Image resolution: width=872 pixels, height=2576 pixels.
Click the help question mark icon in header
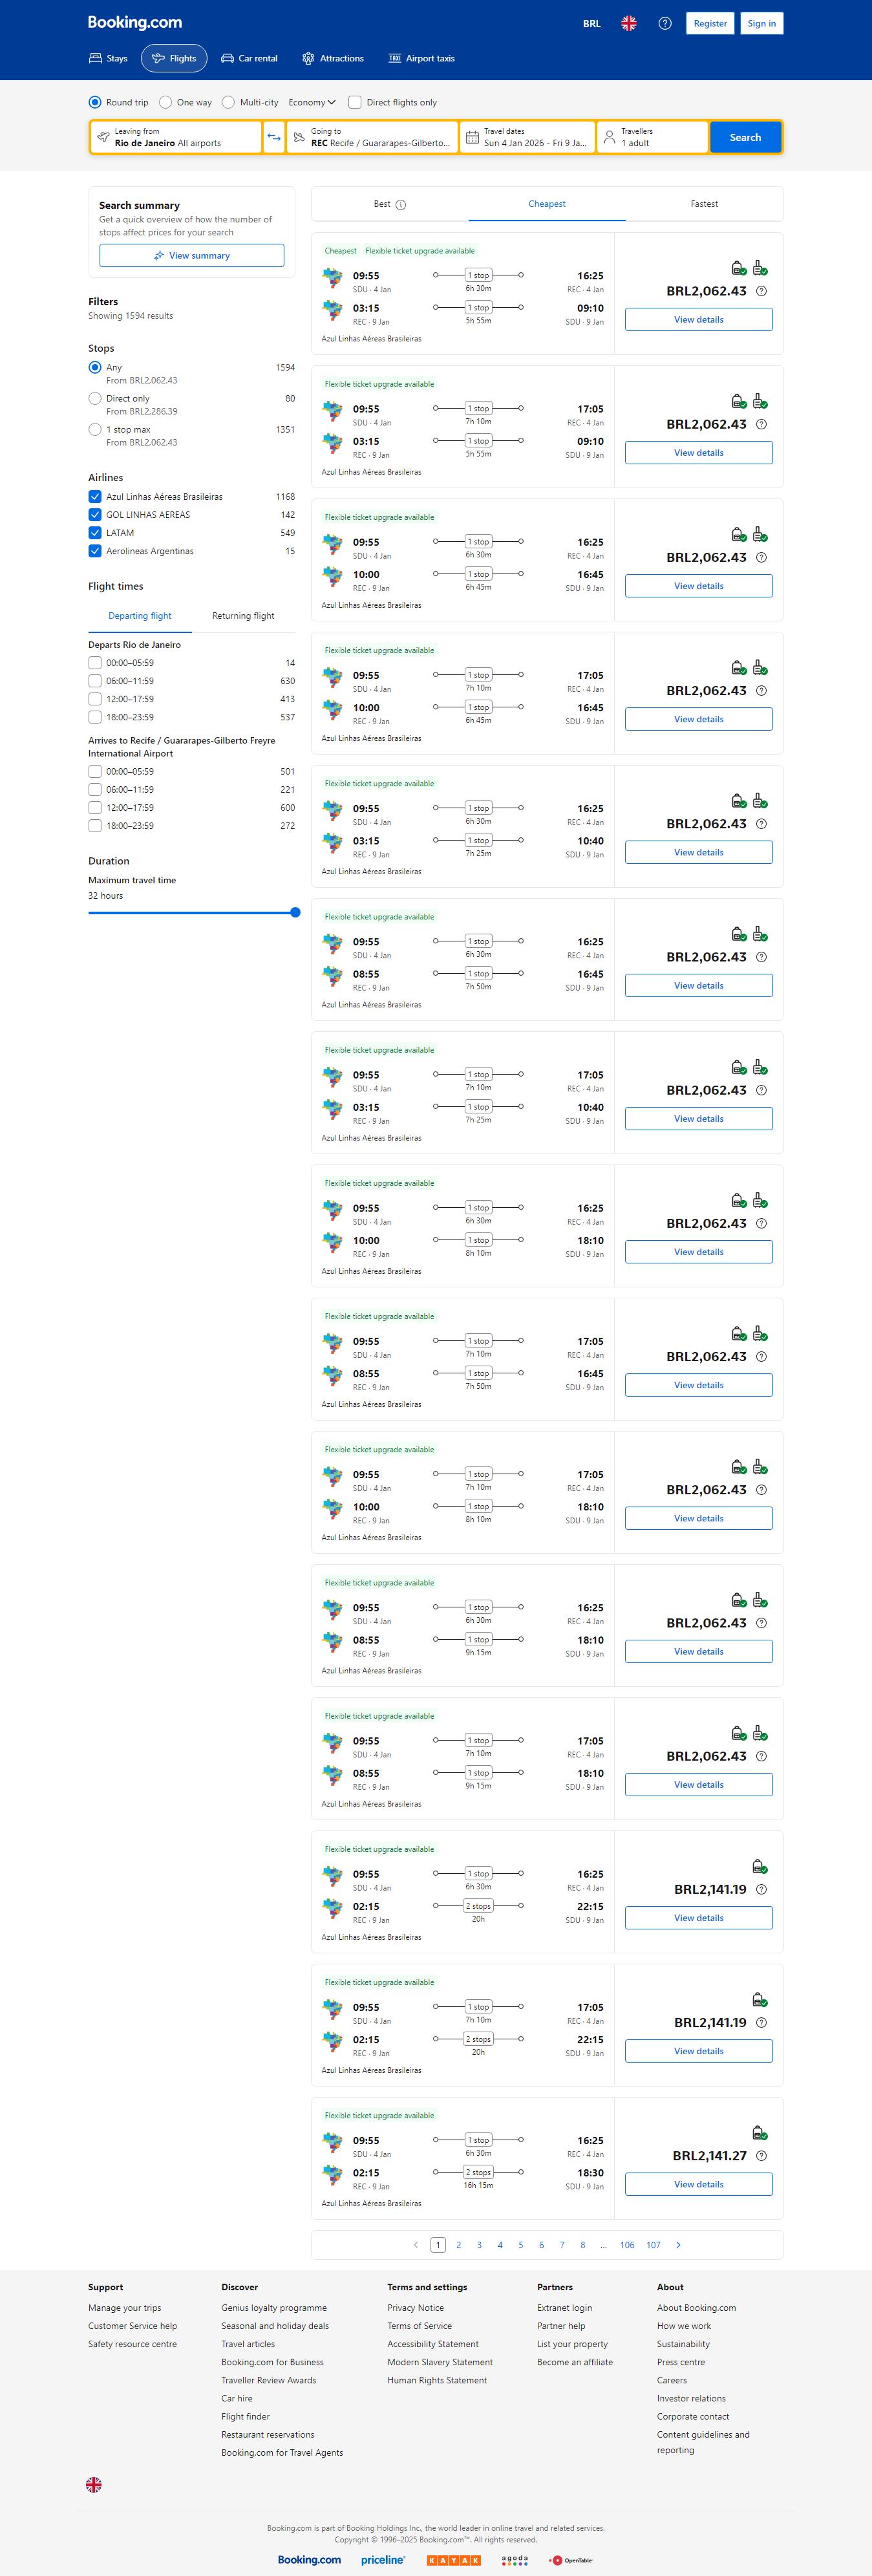[x=665, y=23]
